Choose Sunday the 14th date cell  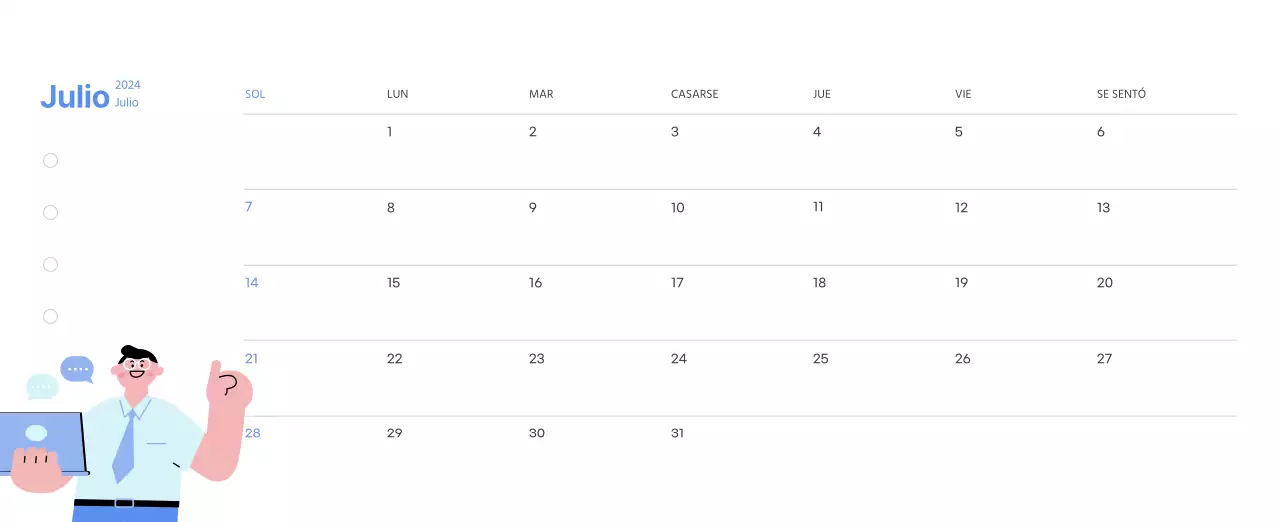(x=252, y=283)
